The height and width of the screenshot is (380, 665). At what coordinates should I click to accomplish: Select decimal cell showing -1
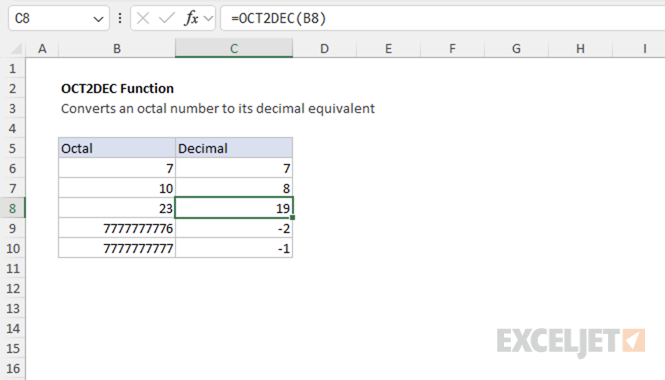pyautogui.click(x=234, y=248)
